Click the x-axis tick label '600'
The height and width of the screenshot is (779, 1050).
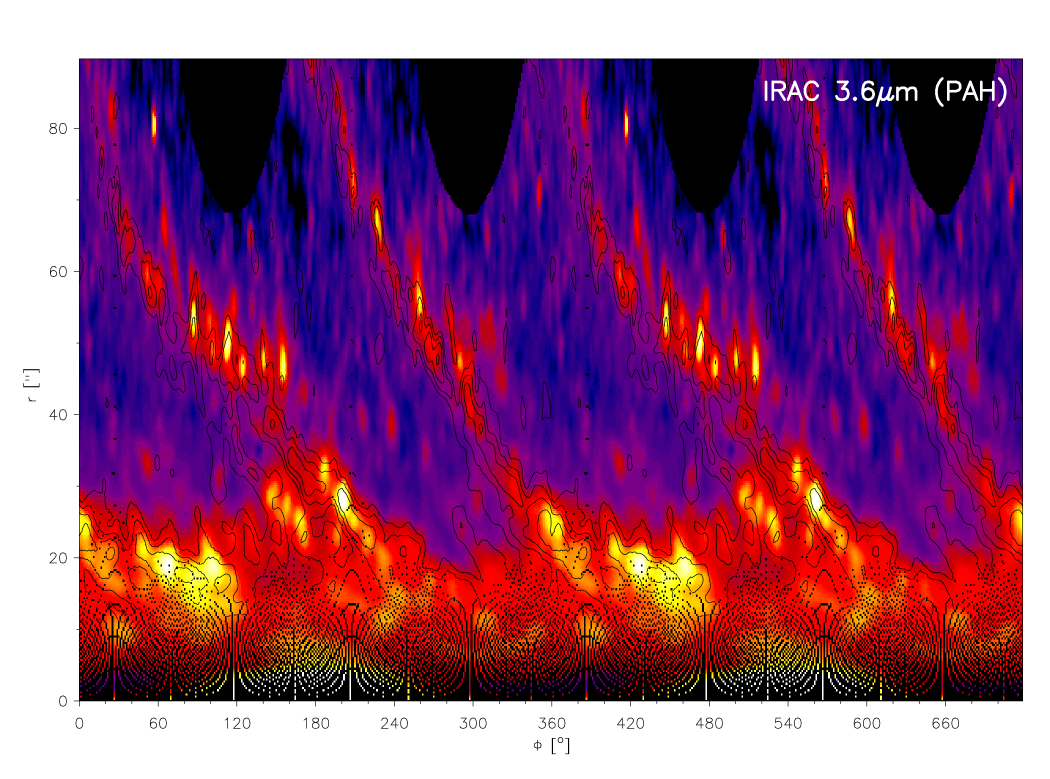pos(867,723)
